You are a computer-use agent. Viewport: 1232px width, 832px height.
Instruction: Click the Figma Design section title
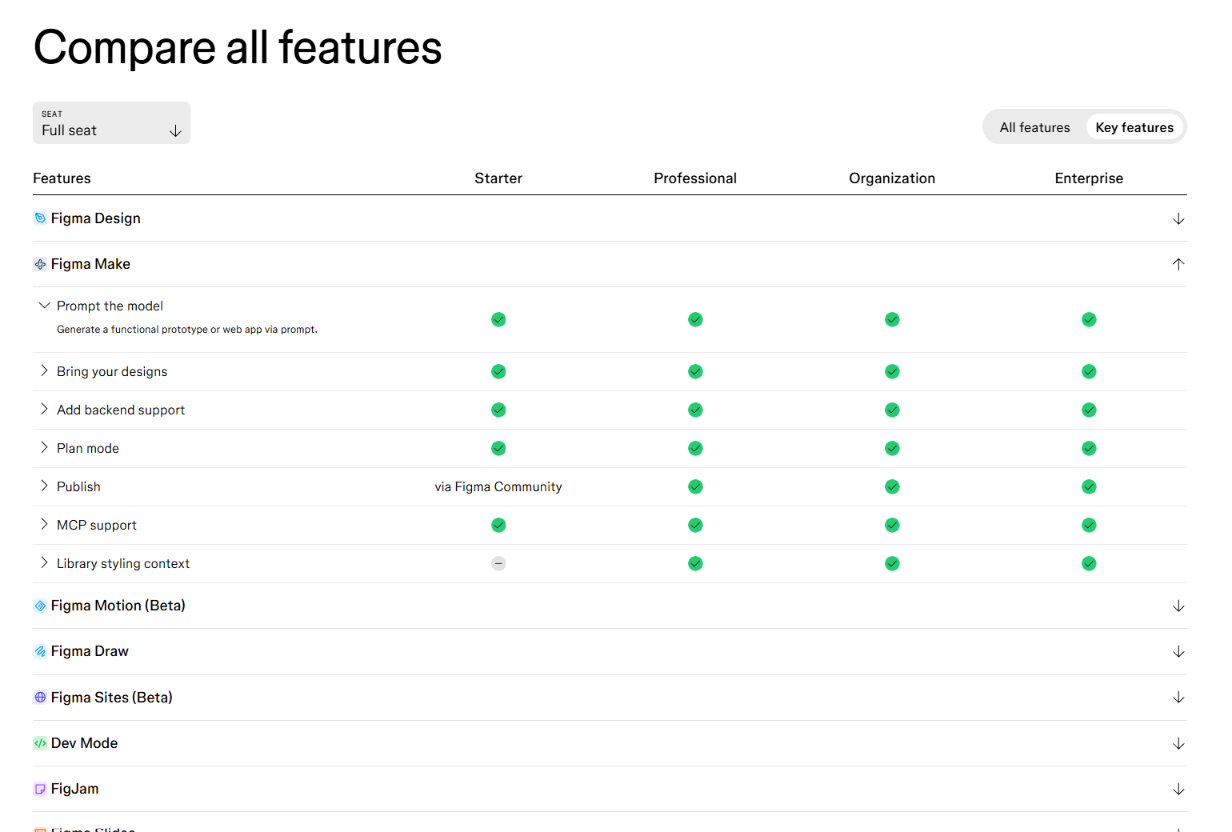(96, 218)
